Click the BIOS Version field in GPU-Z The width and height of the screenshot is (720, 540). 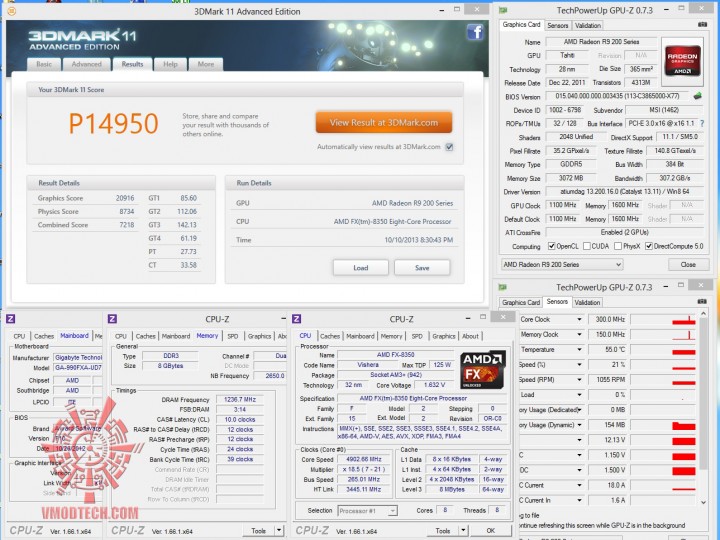point(618,96)
